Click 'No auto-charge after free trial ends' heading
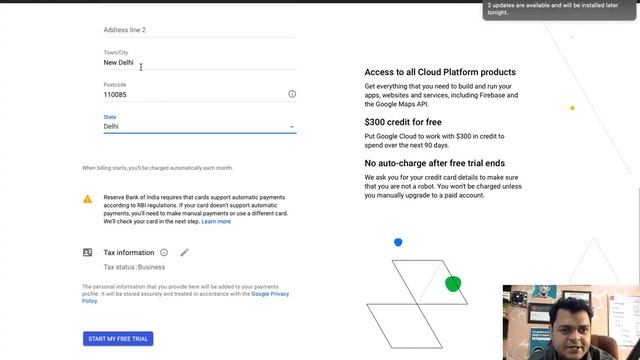Screen dimensions: 640x360 (434, 163)
